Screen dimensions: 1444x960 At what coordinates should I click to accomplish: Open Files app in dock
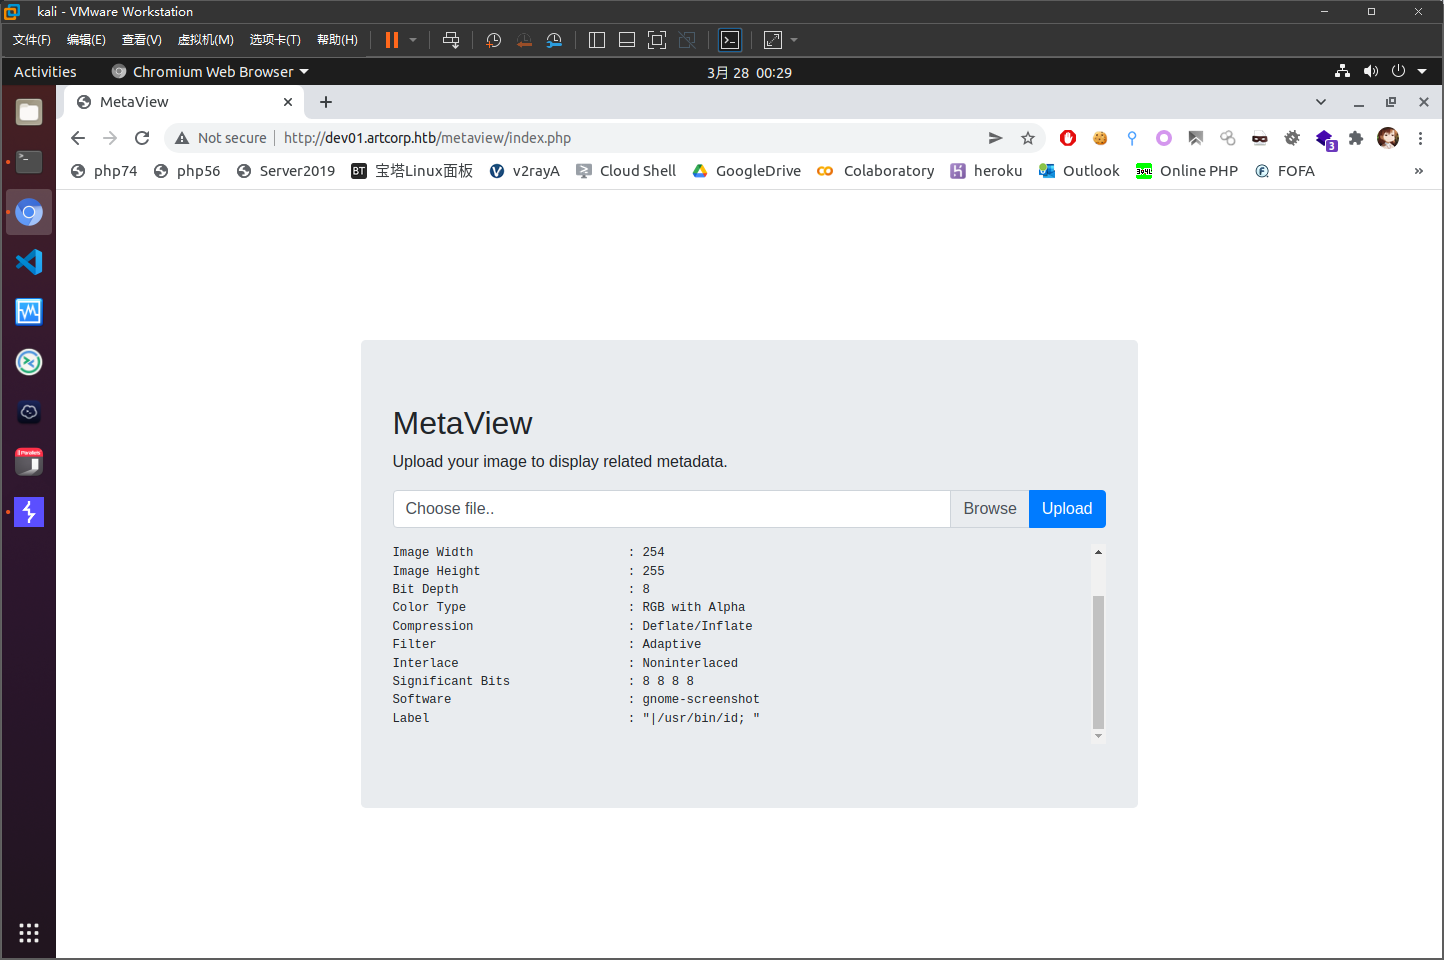tap(29, 112)
